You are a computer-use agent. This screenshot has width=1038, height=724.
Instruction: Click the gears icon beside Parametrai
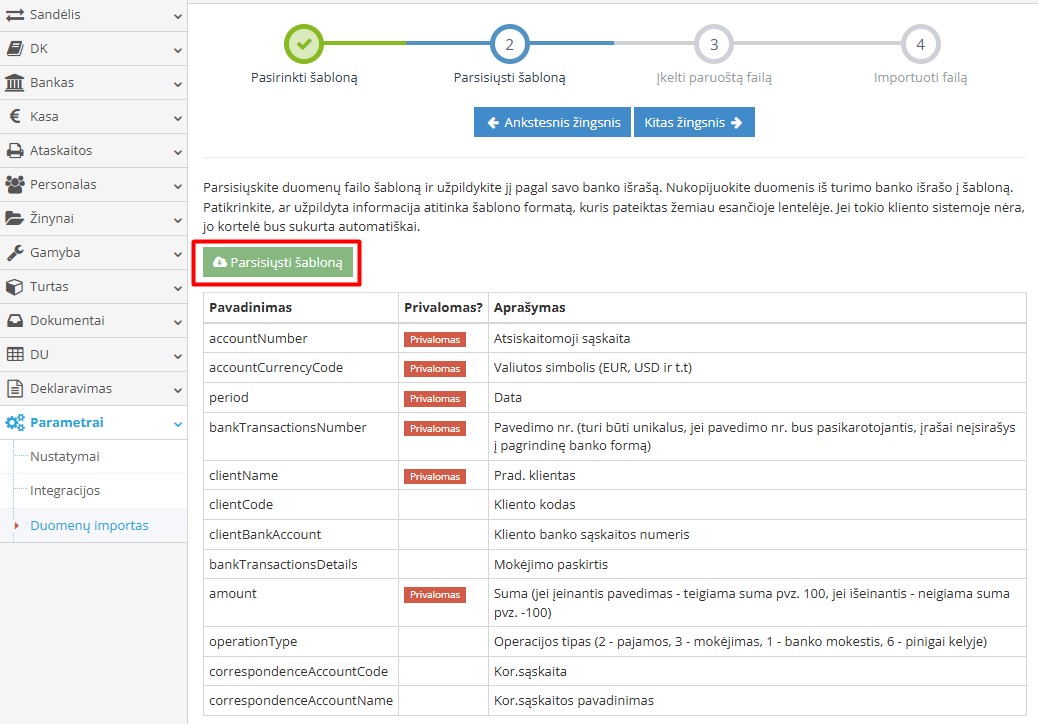point(15,423)
